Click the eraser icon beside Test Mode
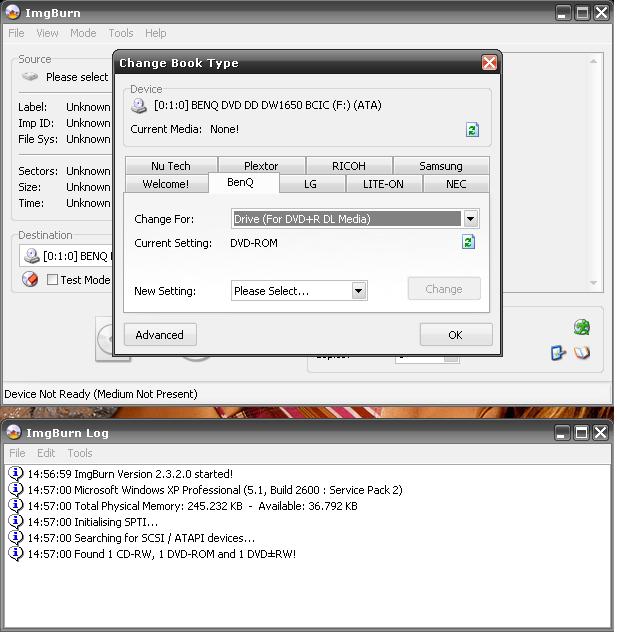Image resolution: width=617 pixels, height=634 pixels. coord(30,280)
